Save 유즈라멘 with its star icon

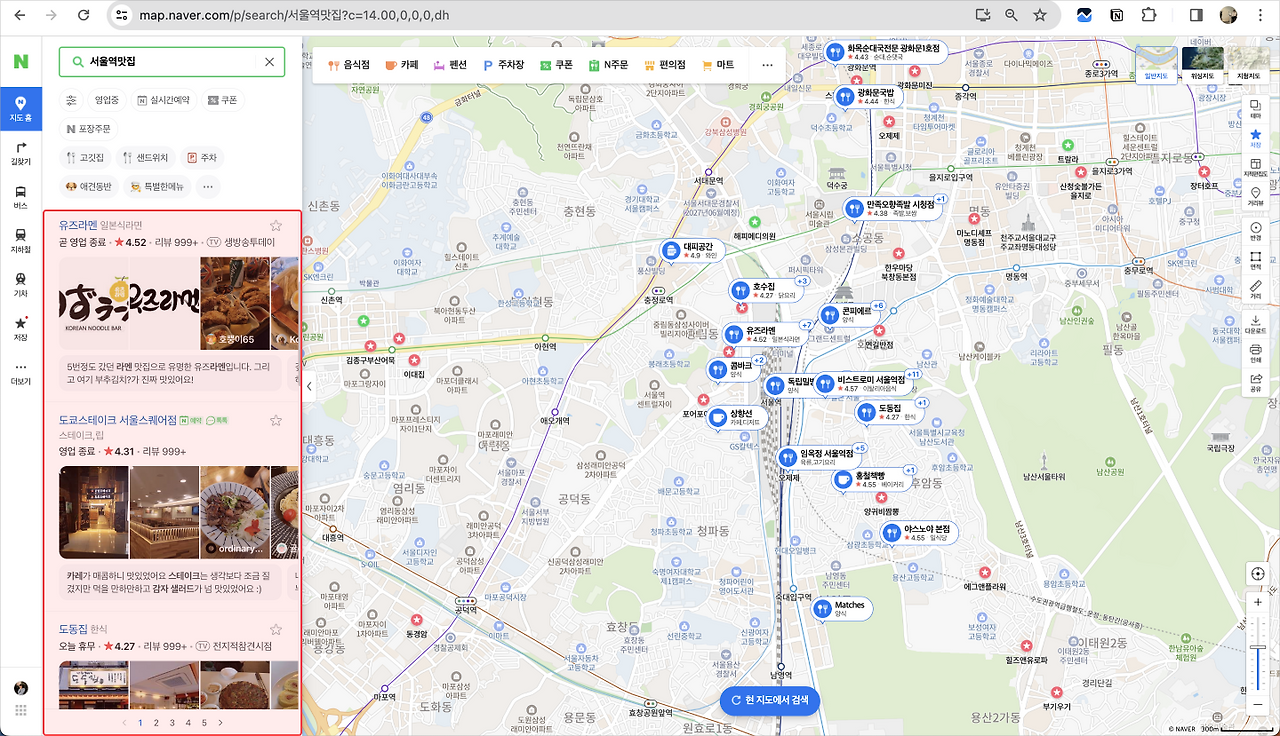(276, 226)
